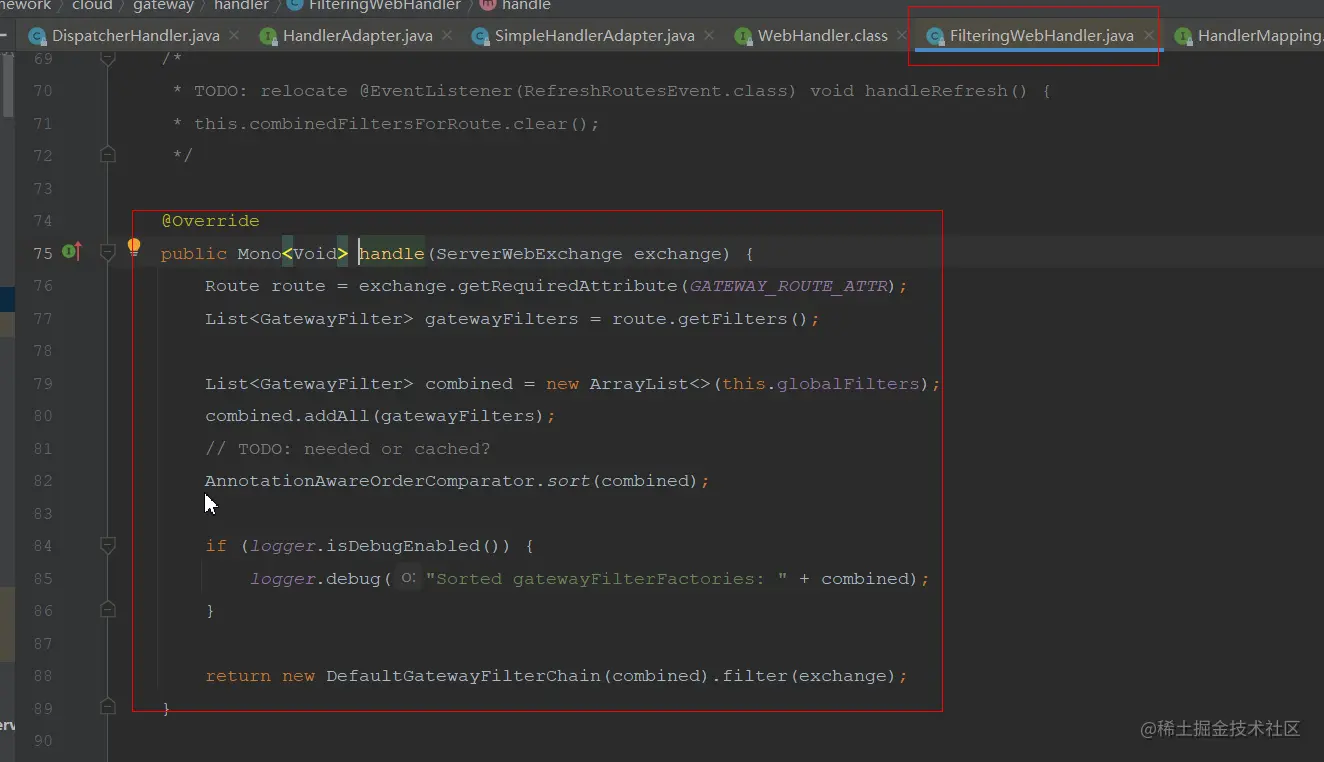Click filter(exchange) call on line 88
Viewport: 1324px width, 762px height.
pos(805,676)
